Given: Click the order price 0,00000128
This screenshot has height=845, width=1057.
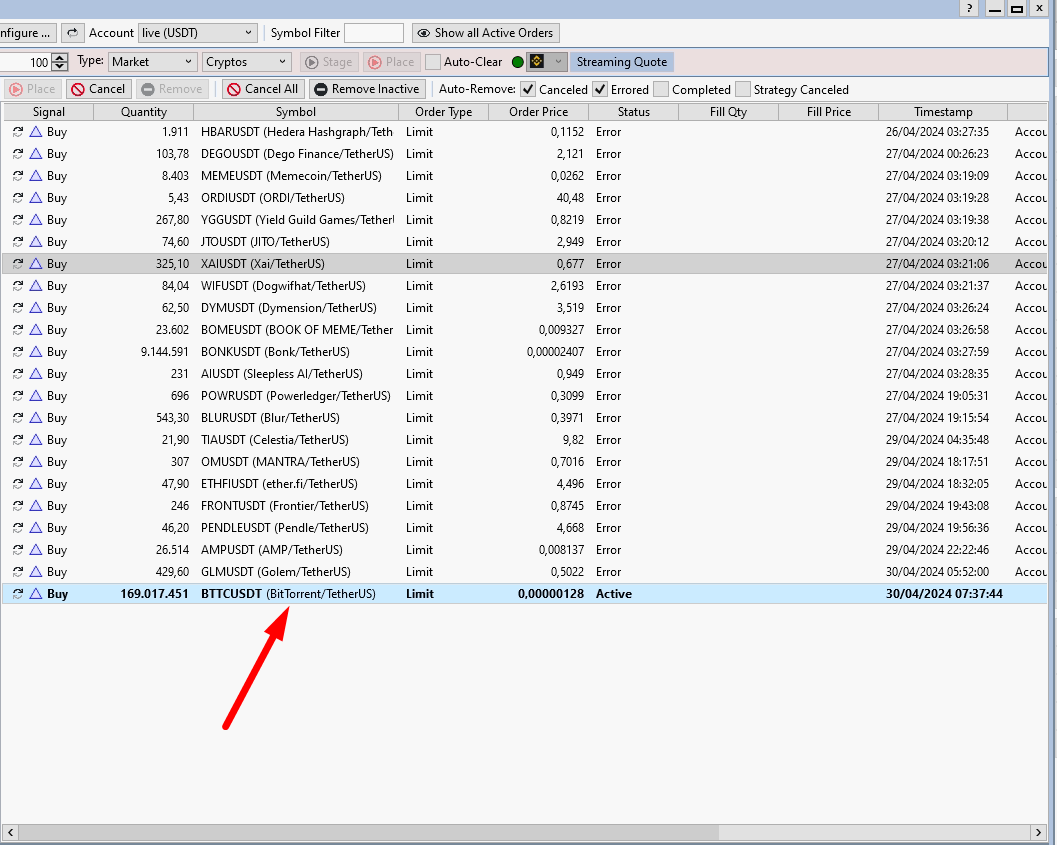Looking at the screenshot, I should coord(551,594).
